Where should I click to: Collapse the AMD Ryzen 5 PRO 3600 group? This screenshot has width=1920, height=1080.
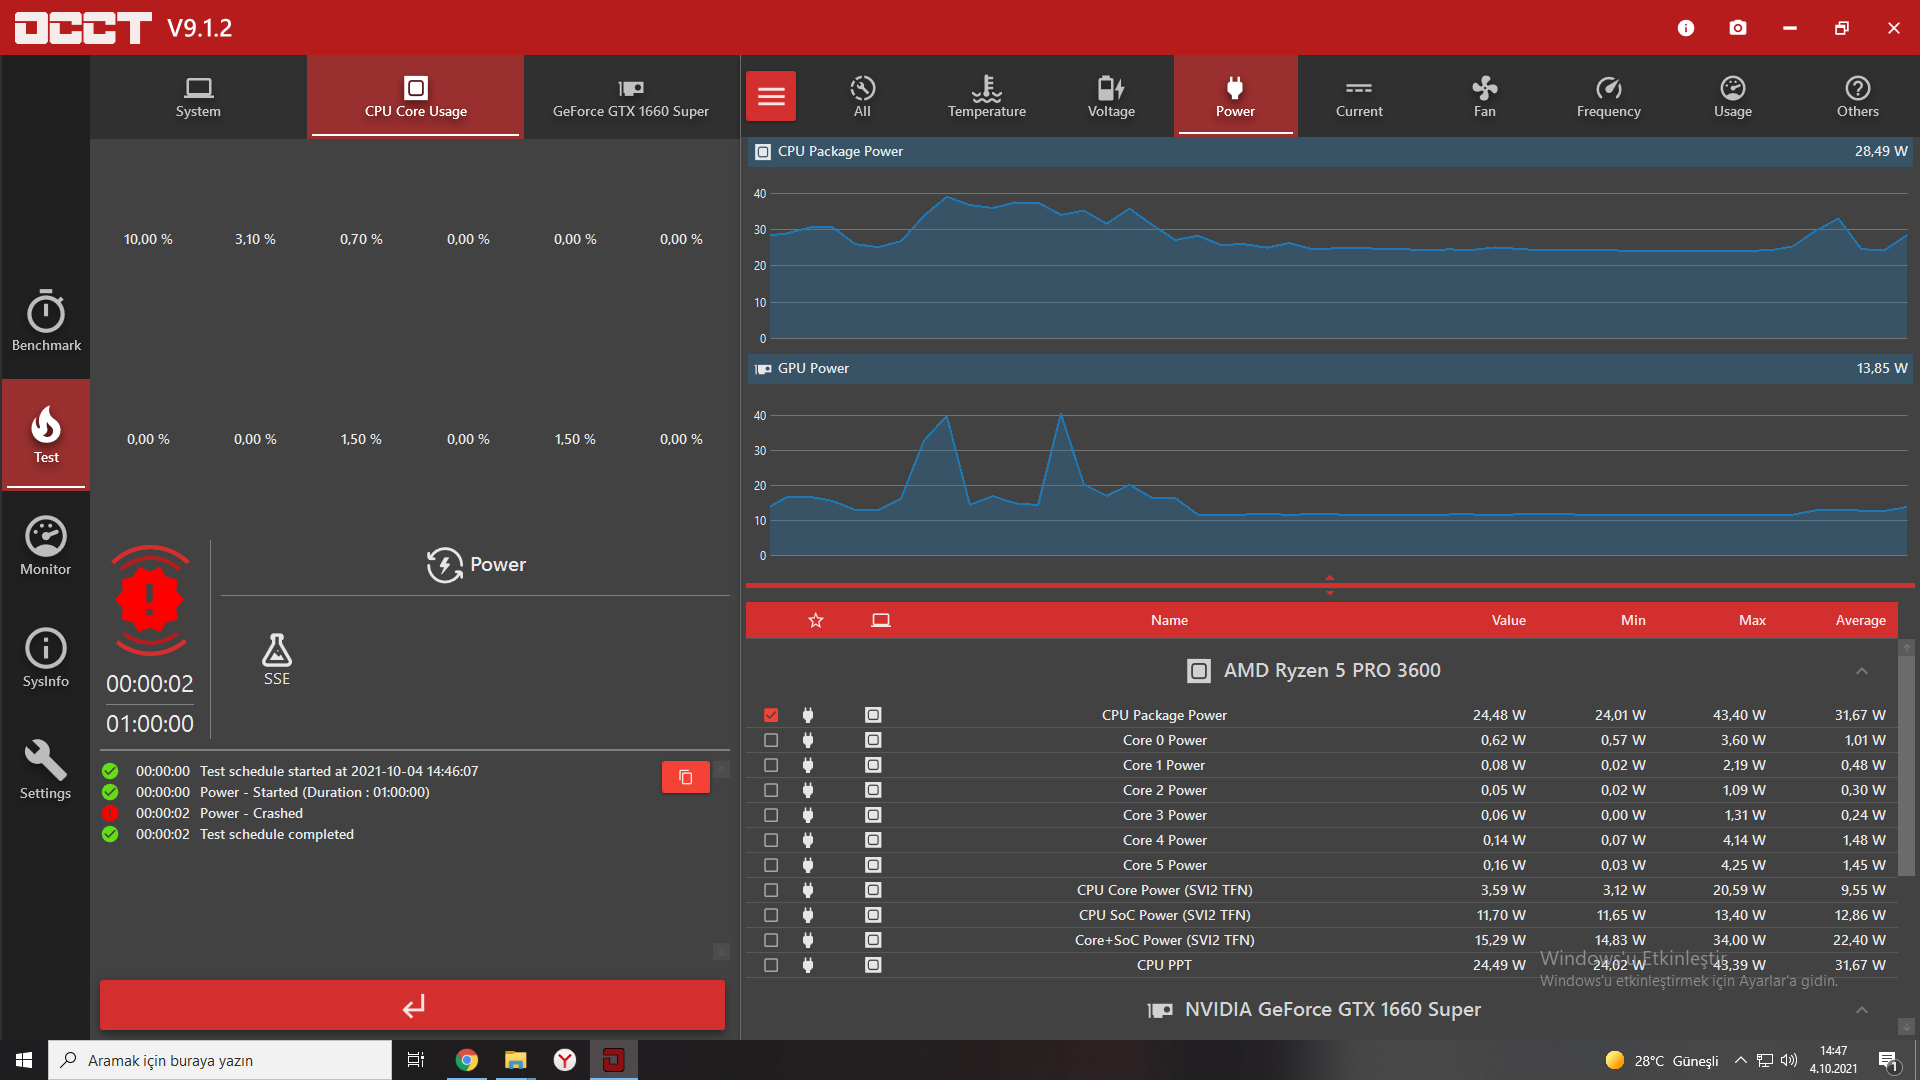[x=1861, y=671]
